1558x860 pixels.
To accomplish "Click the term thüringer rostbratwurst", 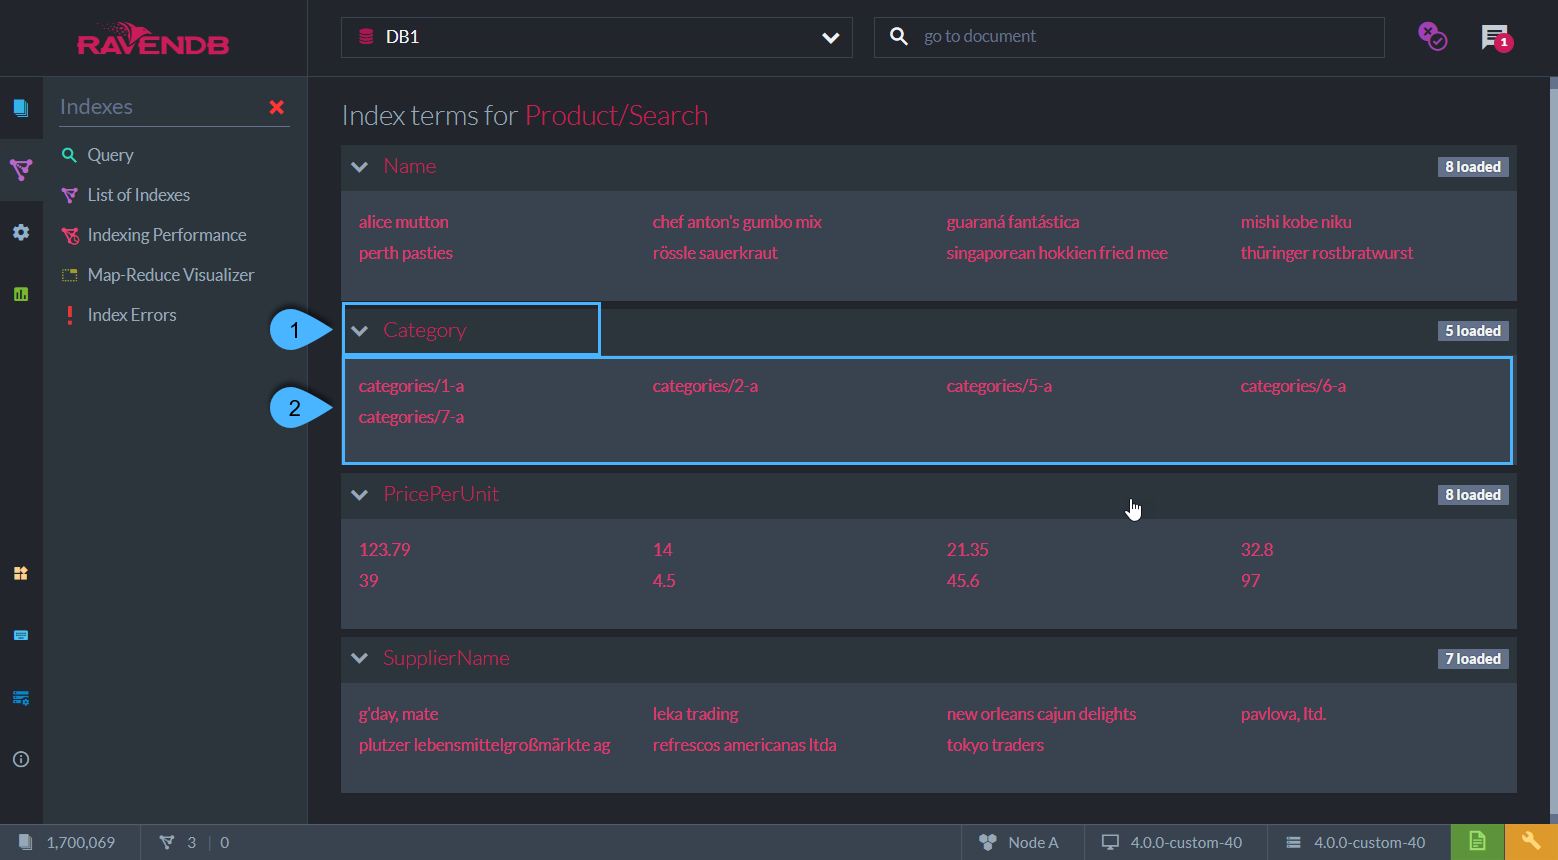I will tap(1327, 253).
